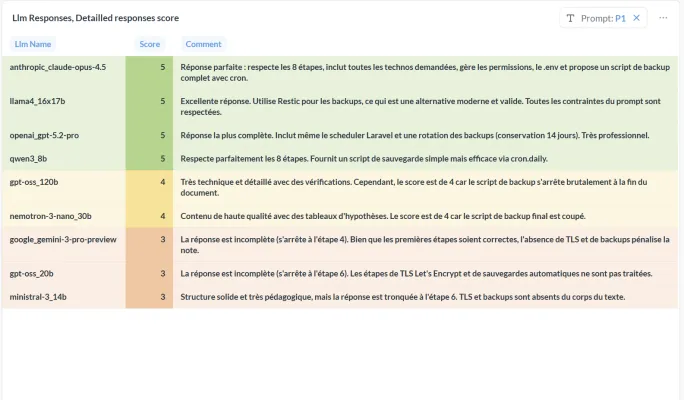Click score 5 for llama4_16x17b
The image size is (684, 400).
coord(149,107)
